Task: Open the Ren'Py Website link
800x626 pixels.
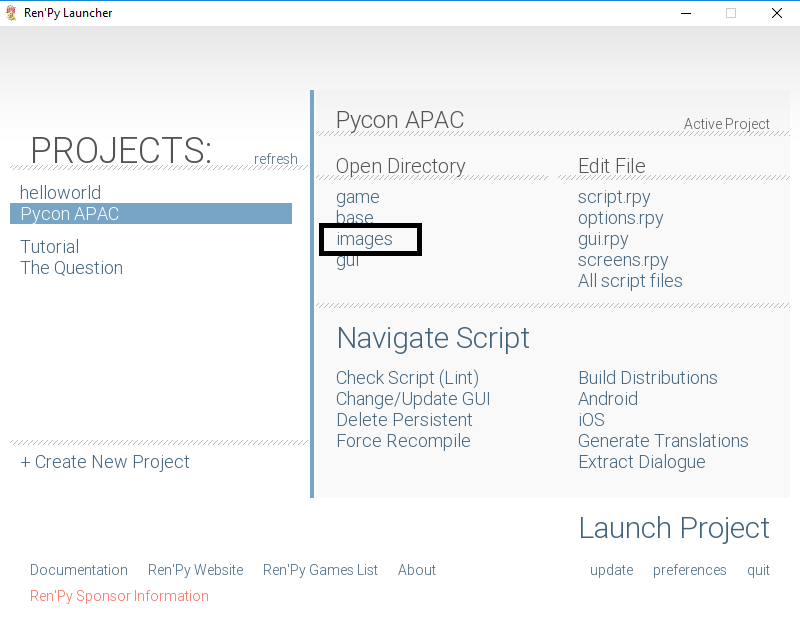Action: [195, 570]
